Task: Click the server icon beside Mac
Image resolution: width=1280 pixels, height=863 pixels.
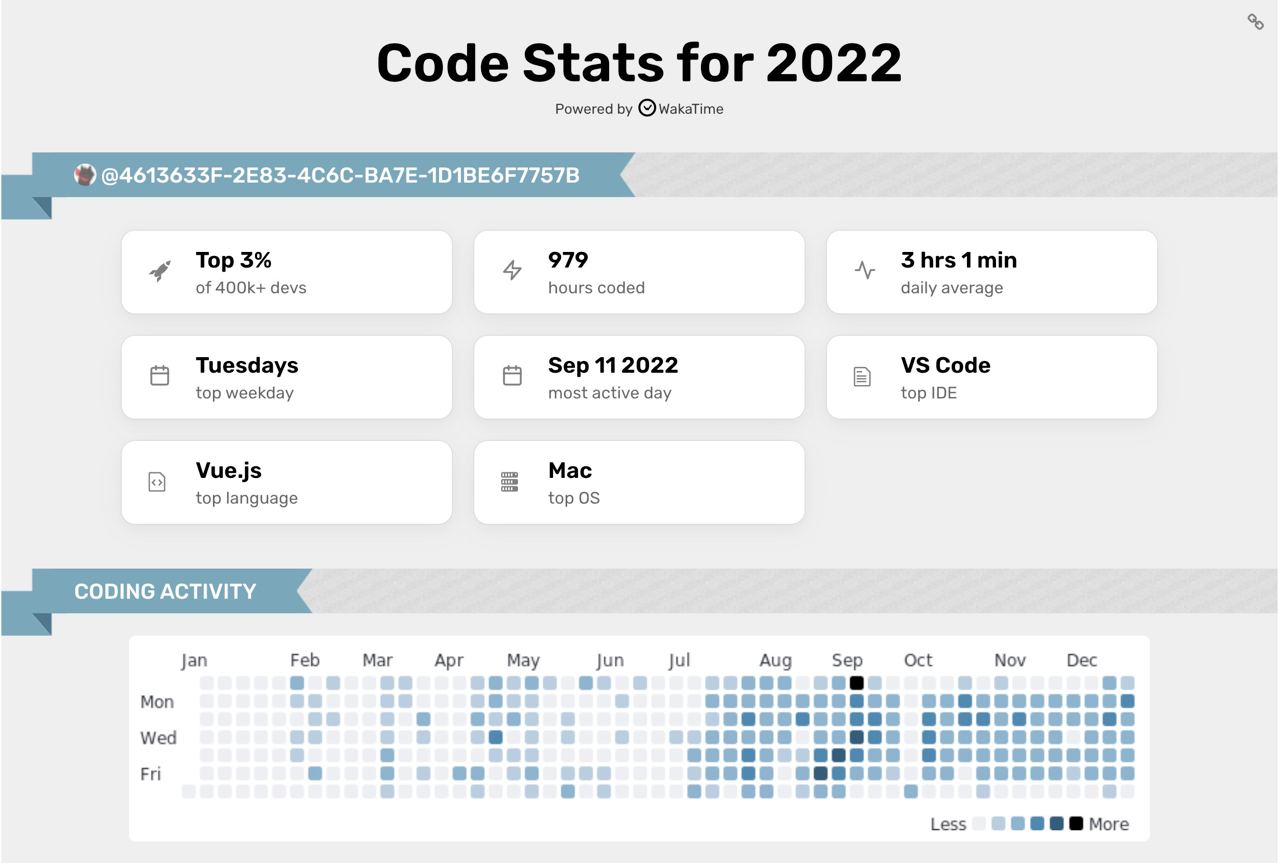Action: 510,482
